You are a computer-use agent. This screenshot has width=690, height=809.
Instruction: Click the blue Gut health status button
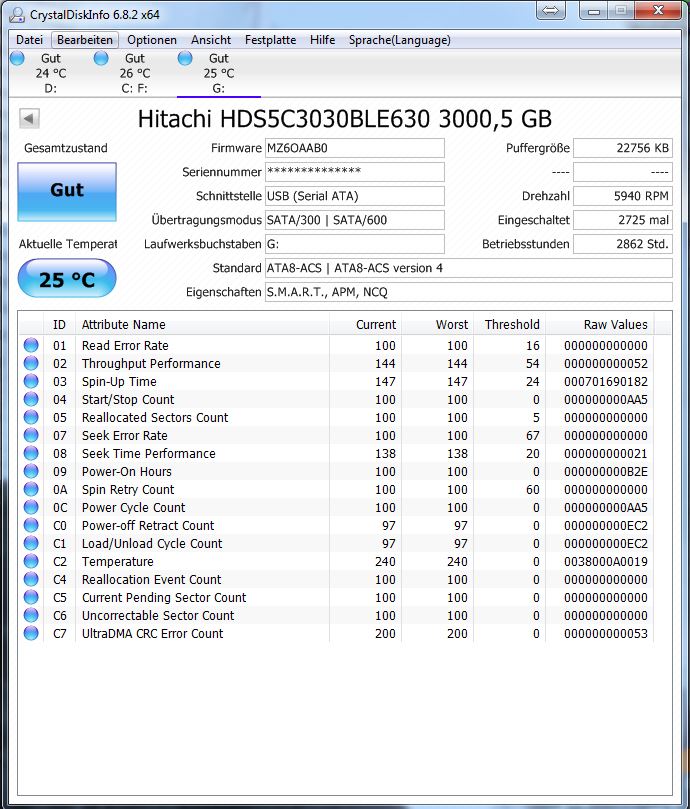tap(67, 192)
